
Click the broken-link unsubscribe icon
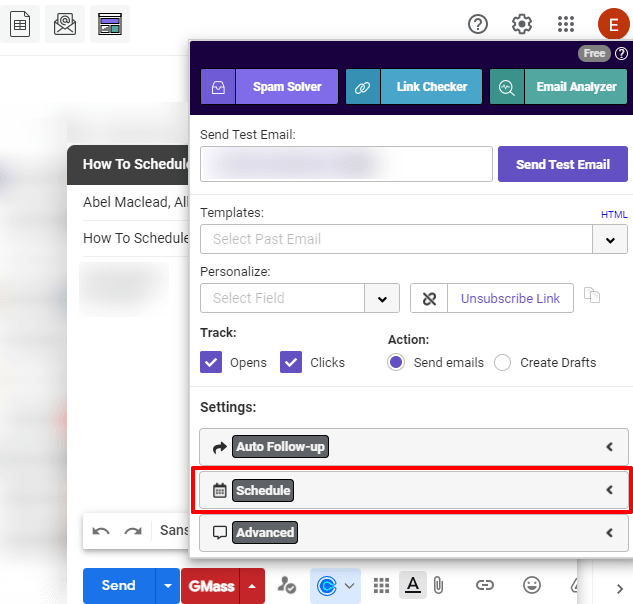click(x=429, y=298)
